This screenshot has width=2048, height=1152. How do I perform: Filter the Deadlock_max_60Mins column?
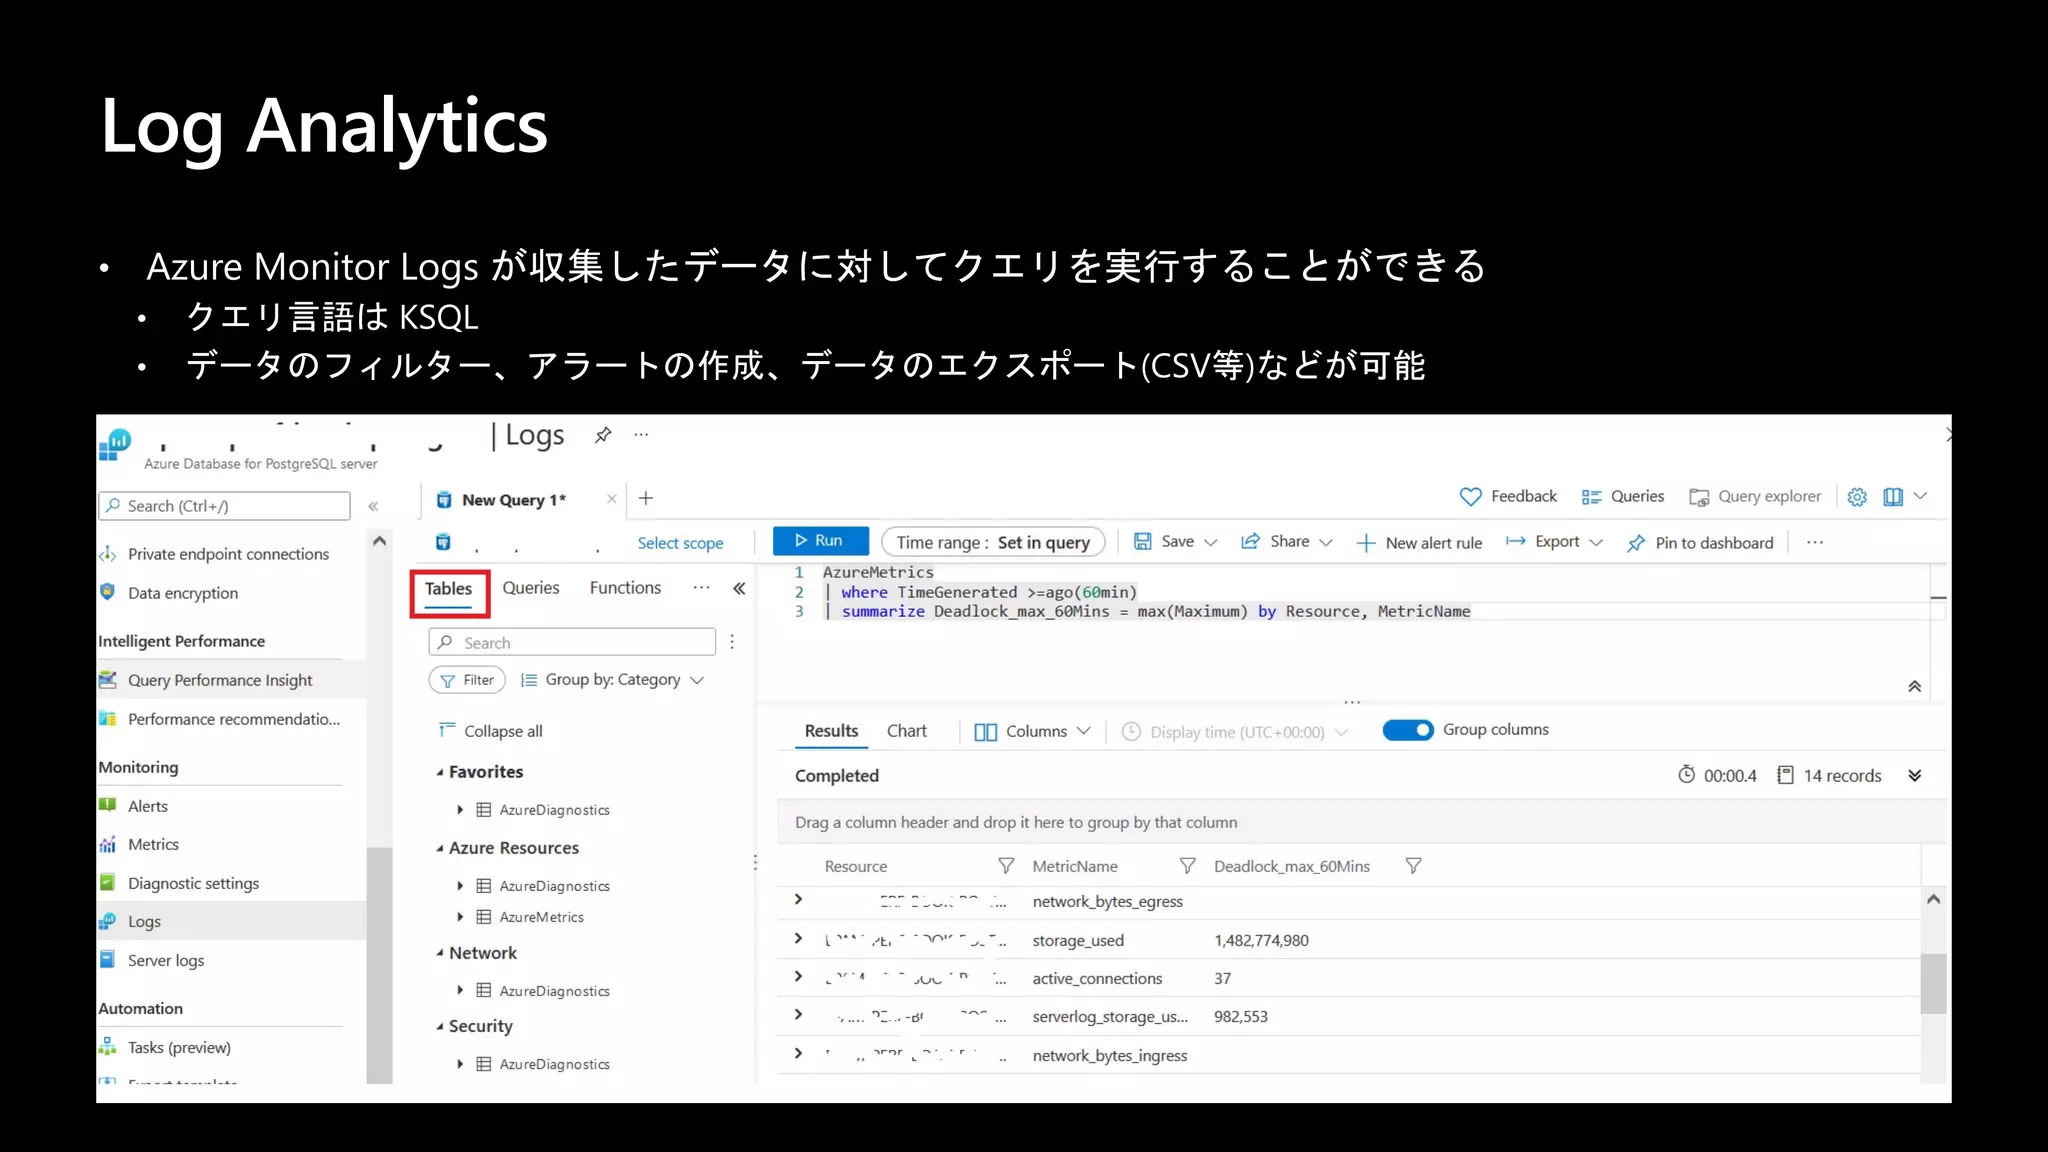(1413, 866)
